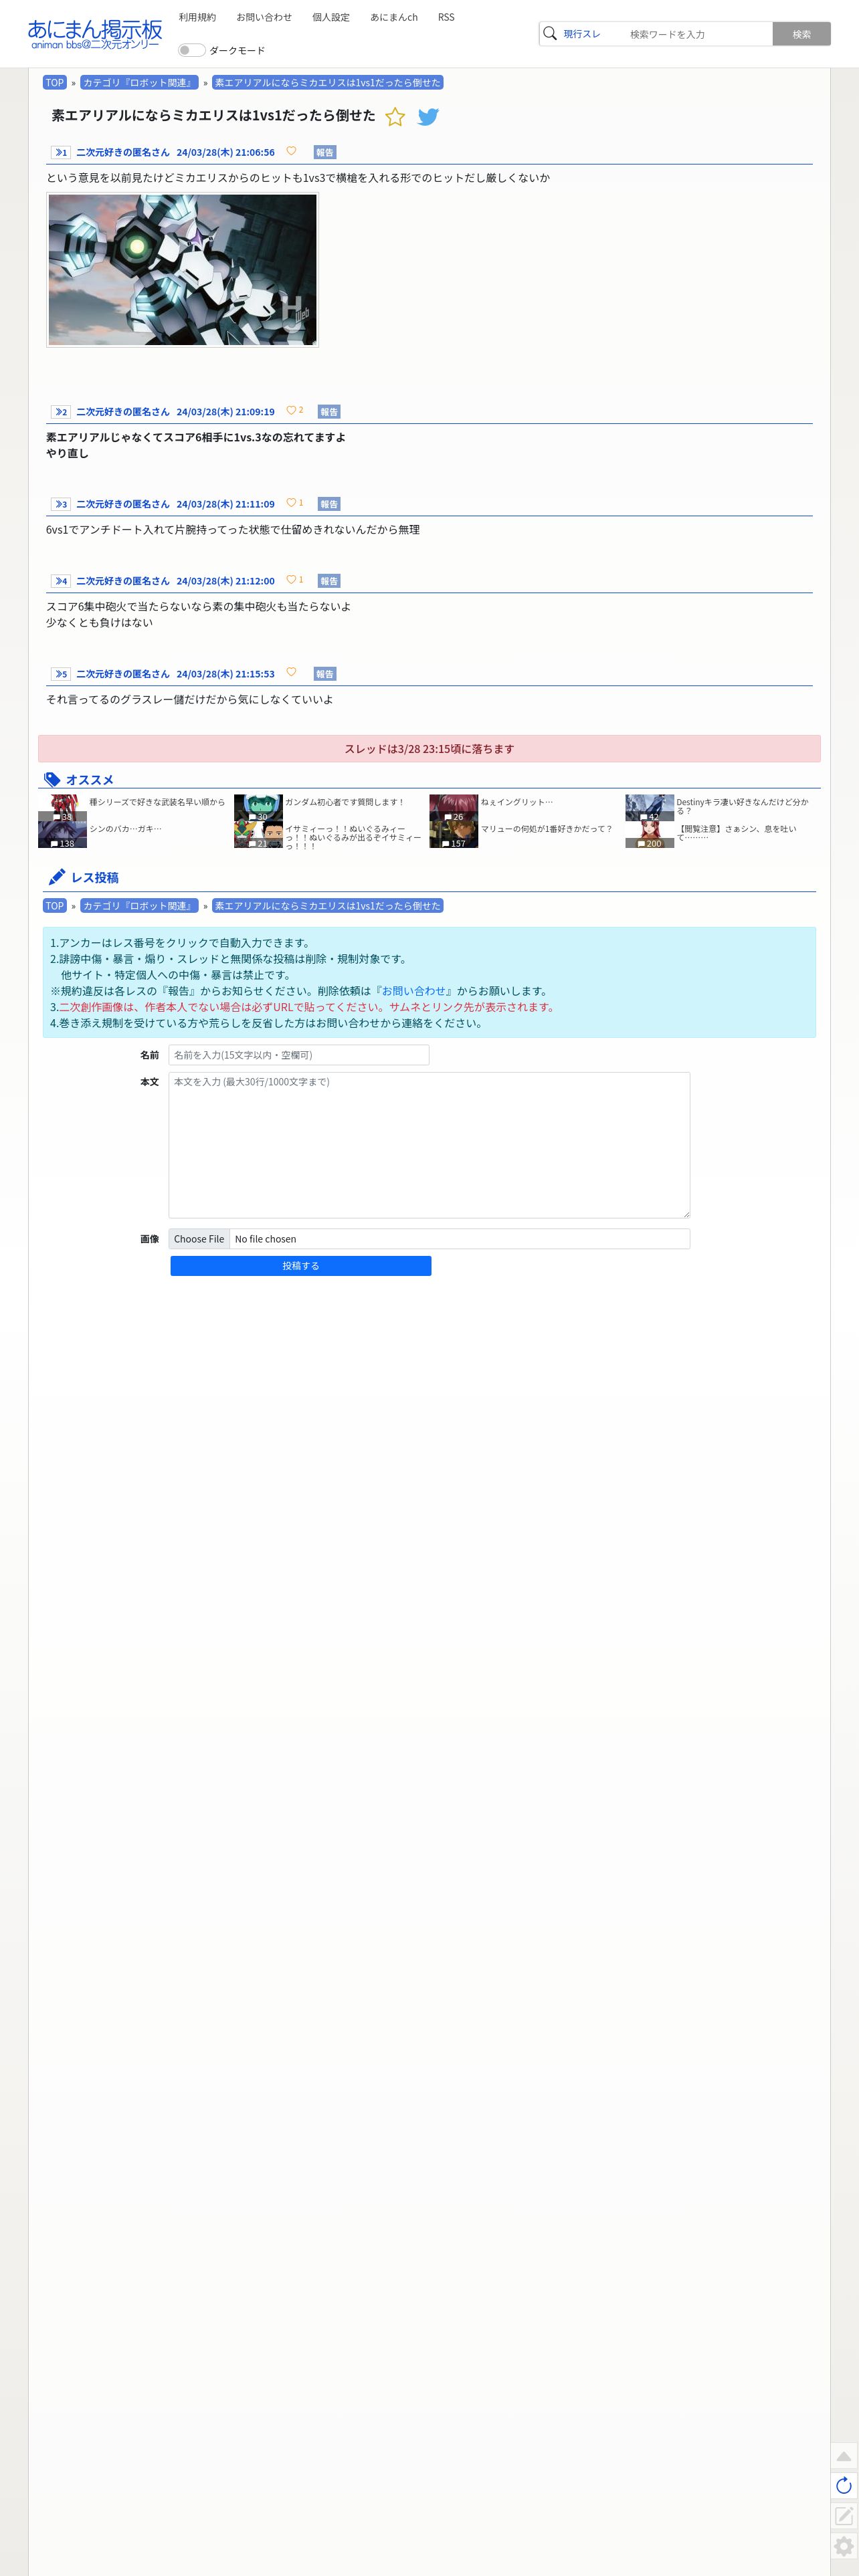The width and height of the screenshot is (859, 2576).
Task: Toggle the ダークモード switch
Action: [x=191, y=50]
